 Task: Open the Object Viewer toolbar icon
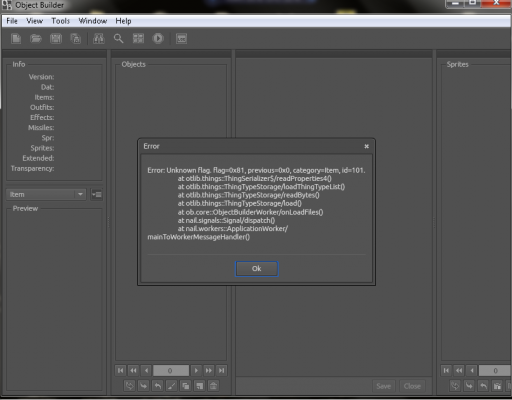point(138,39)
